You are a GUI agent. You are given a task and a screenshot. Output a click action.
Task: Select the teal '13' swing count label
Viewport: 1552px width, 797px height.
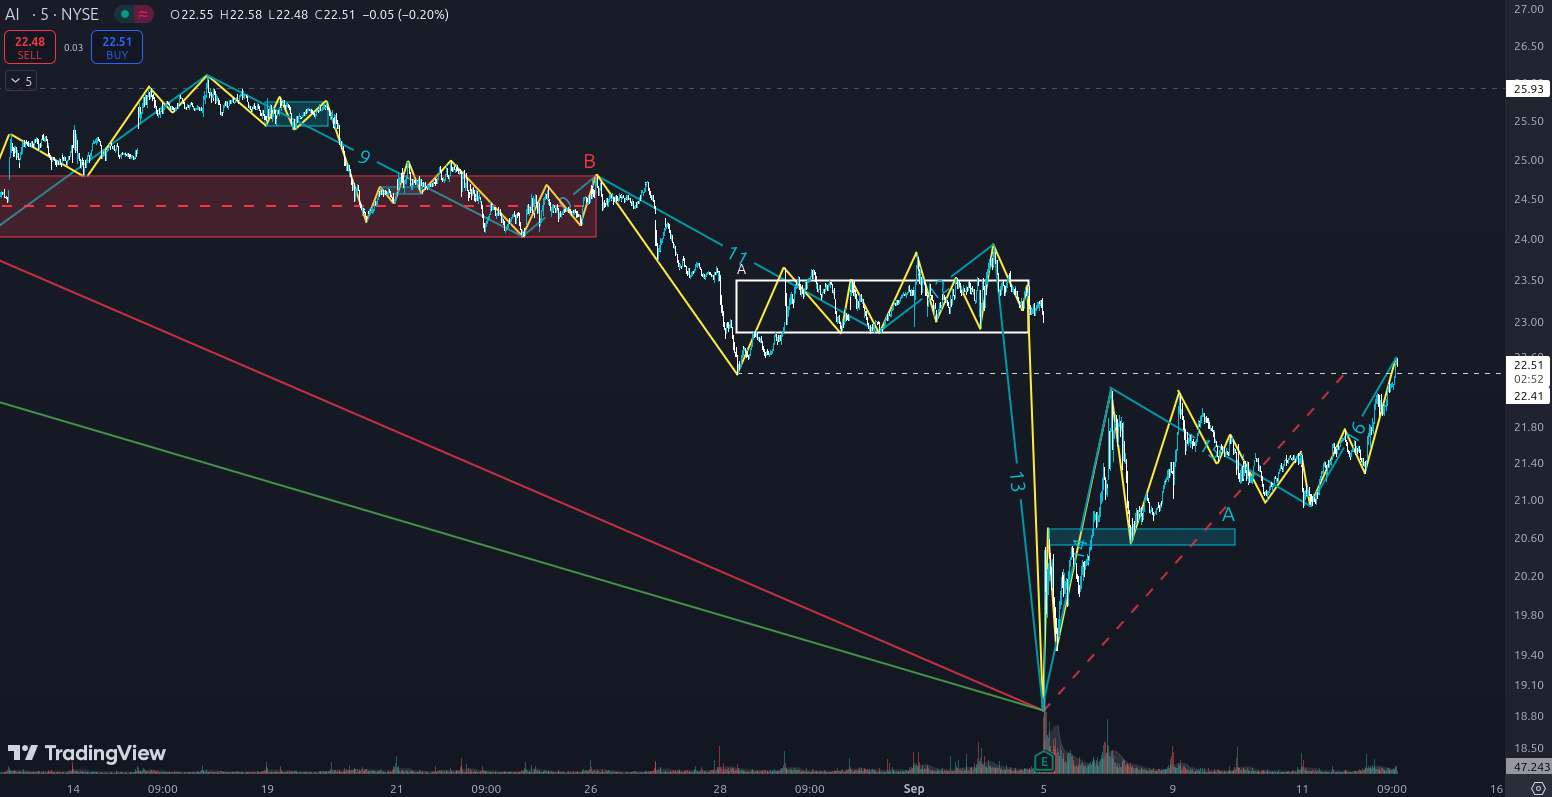tap(1016, 481)
